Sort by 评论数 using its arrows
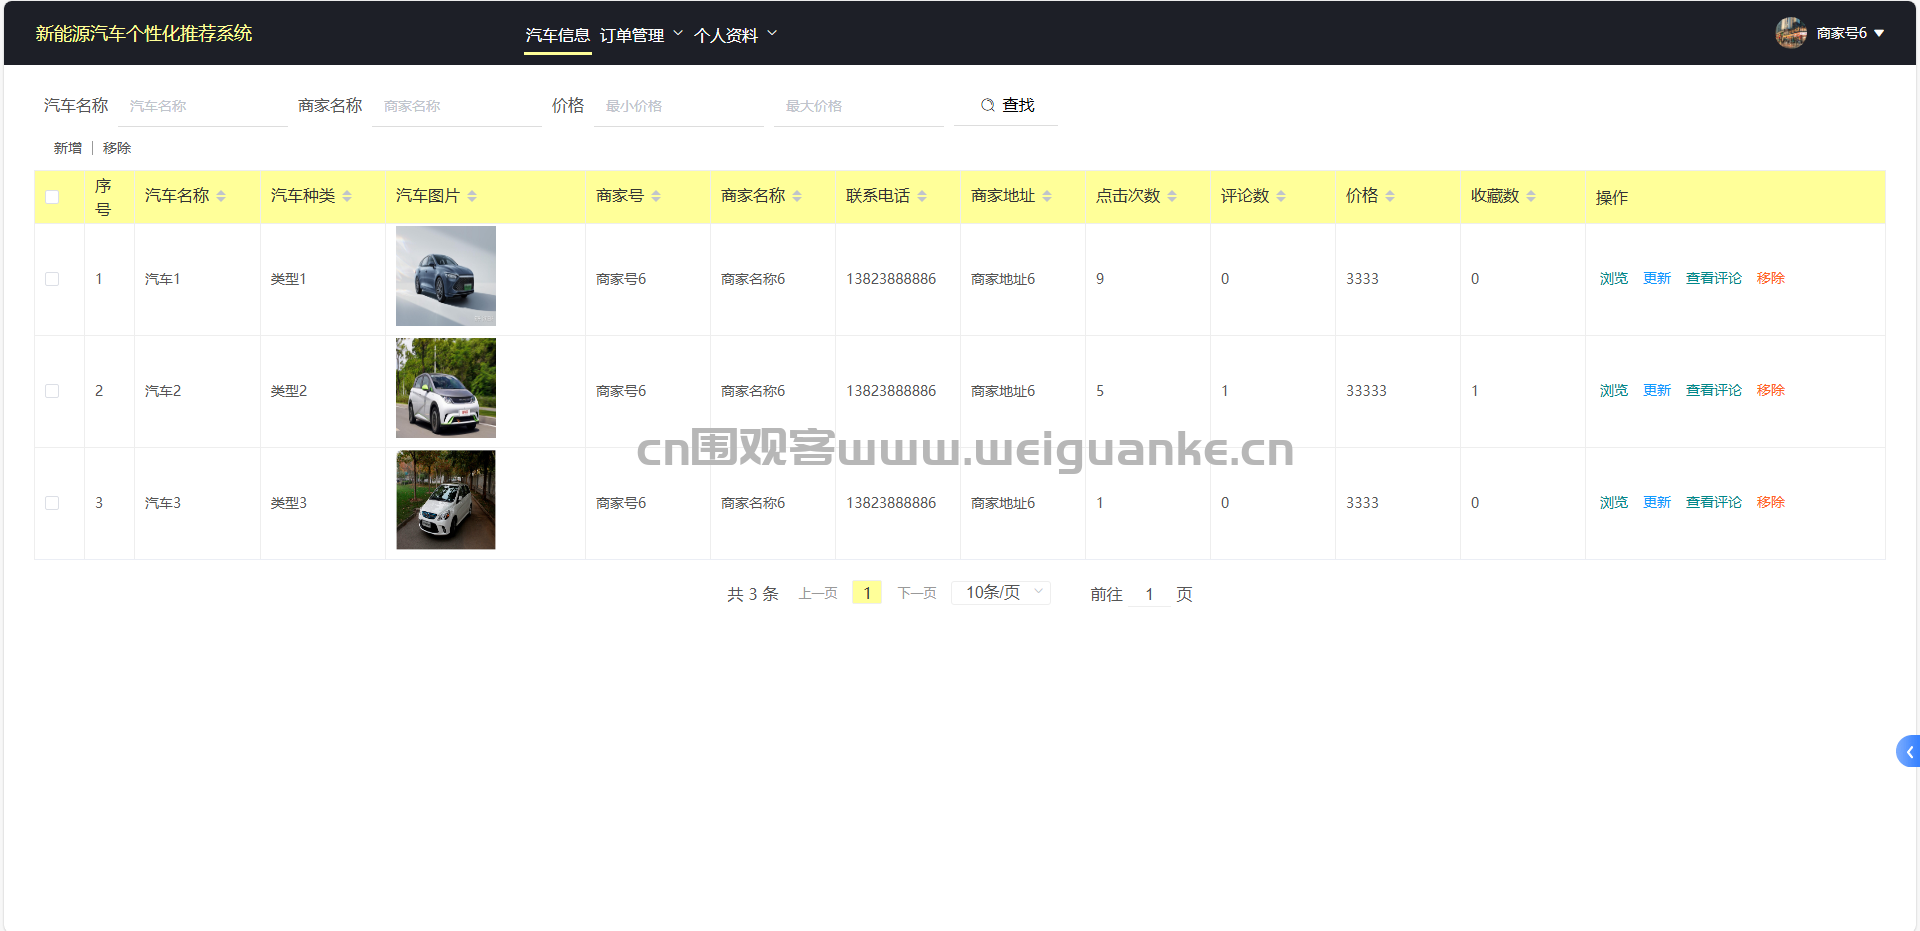1920x931 pixels. [x=1281, y=197]
